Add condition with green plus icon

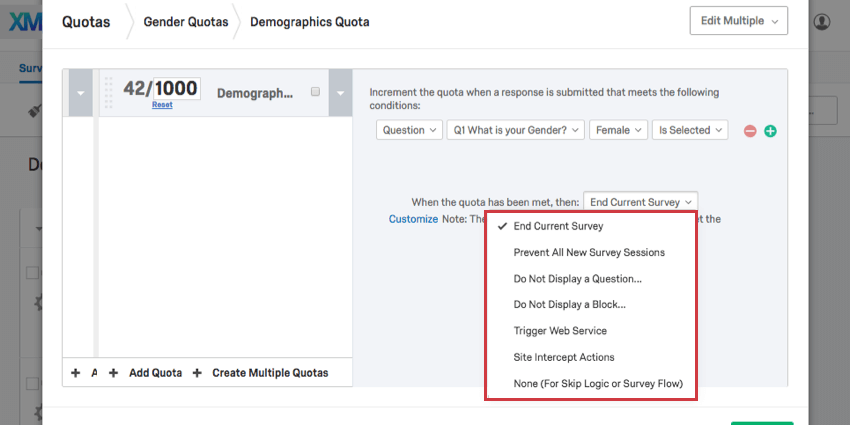pos(770,131)
